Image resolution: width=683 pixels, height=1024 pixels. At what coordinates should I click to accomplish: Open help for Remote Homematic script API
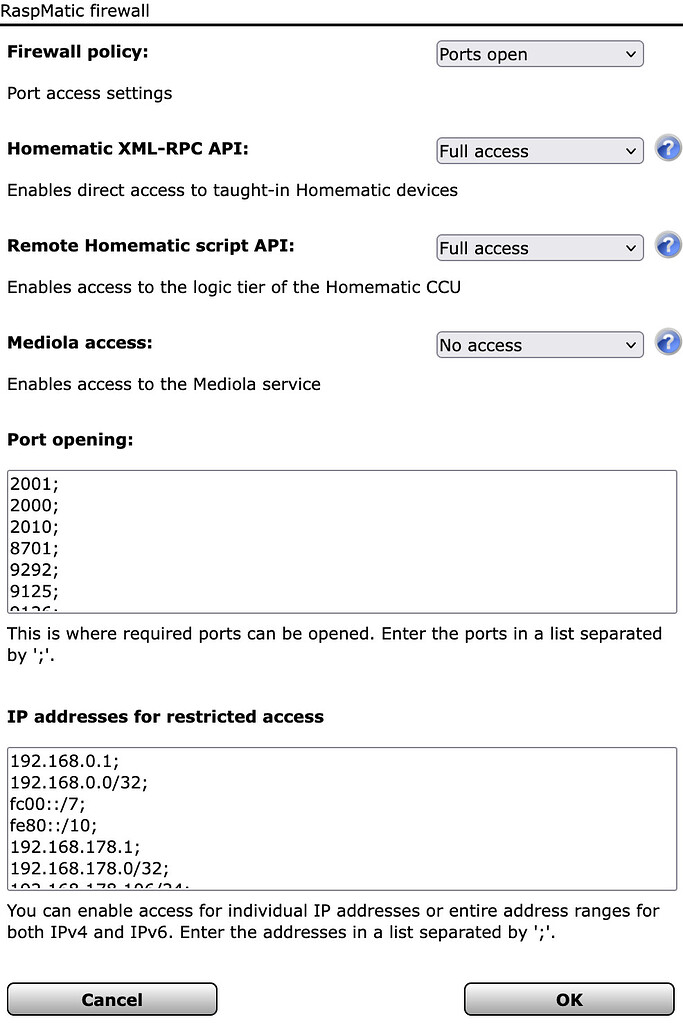[x=667, y=245]
